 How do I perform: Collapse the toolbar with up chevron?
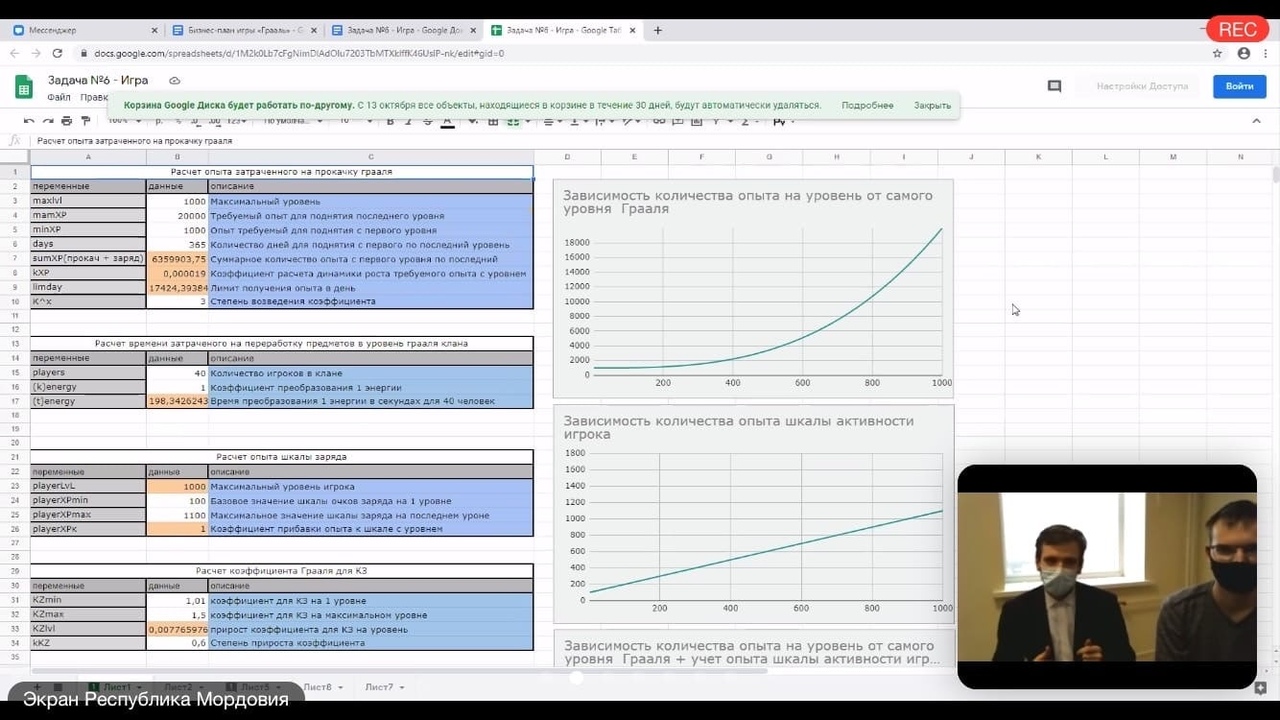pyautogui.click(x=1256, y=121)
